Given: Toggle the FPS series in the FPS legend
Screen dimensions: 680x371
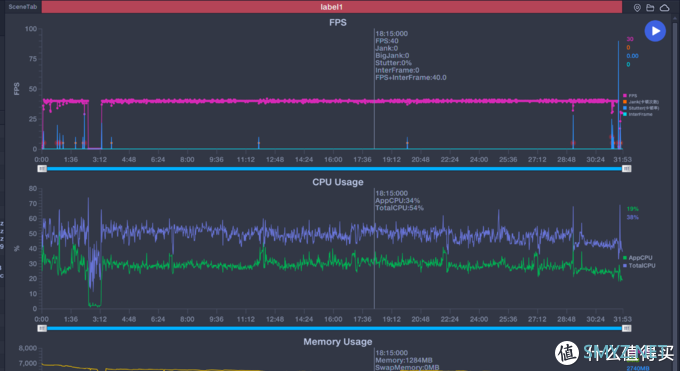Looking at the screenshot, I should [x=630, y=96].
